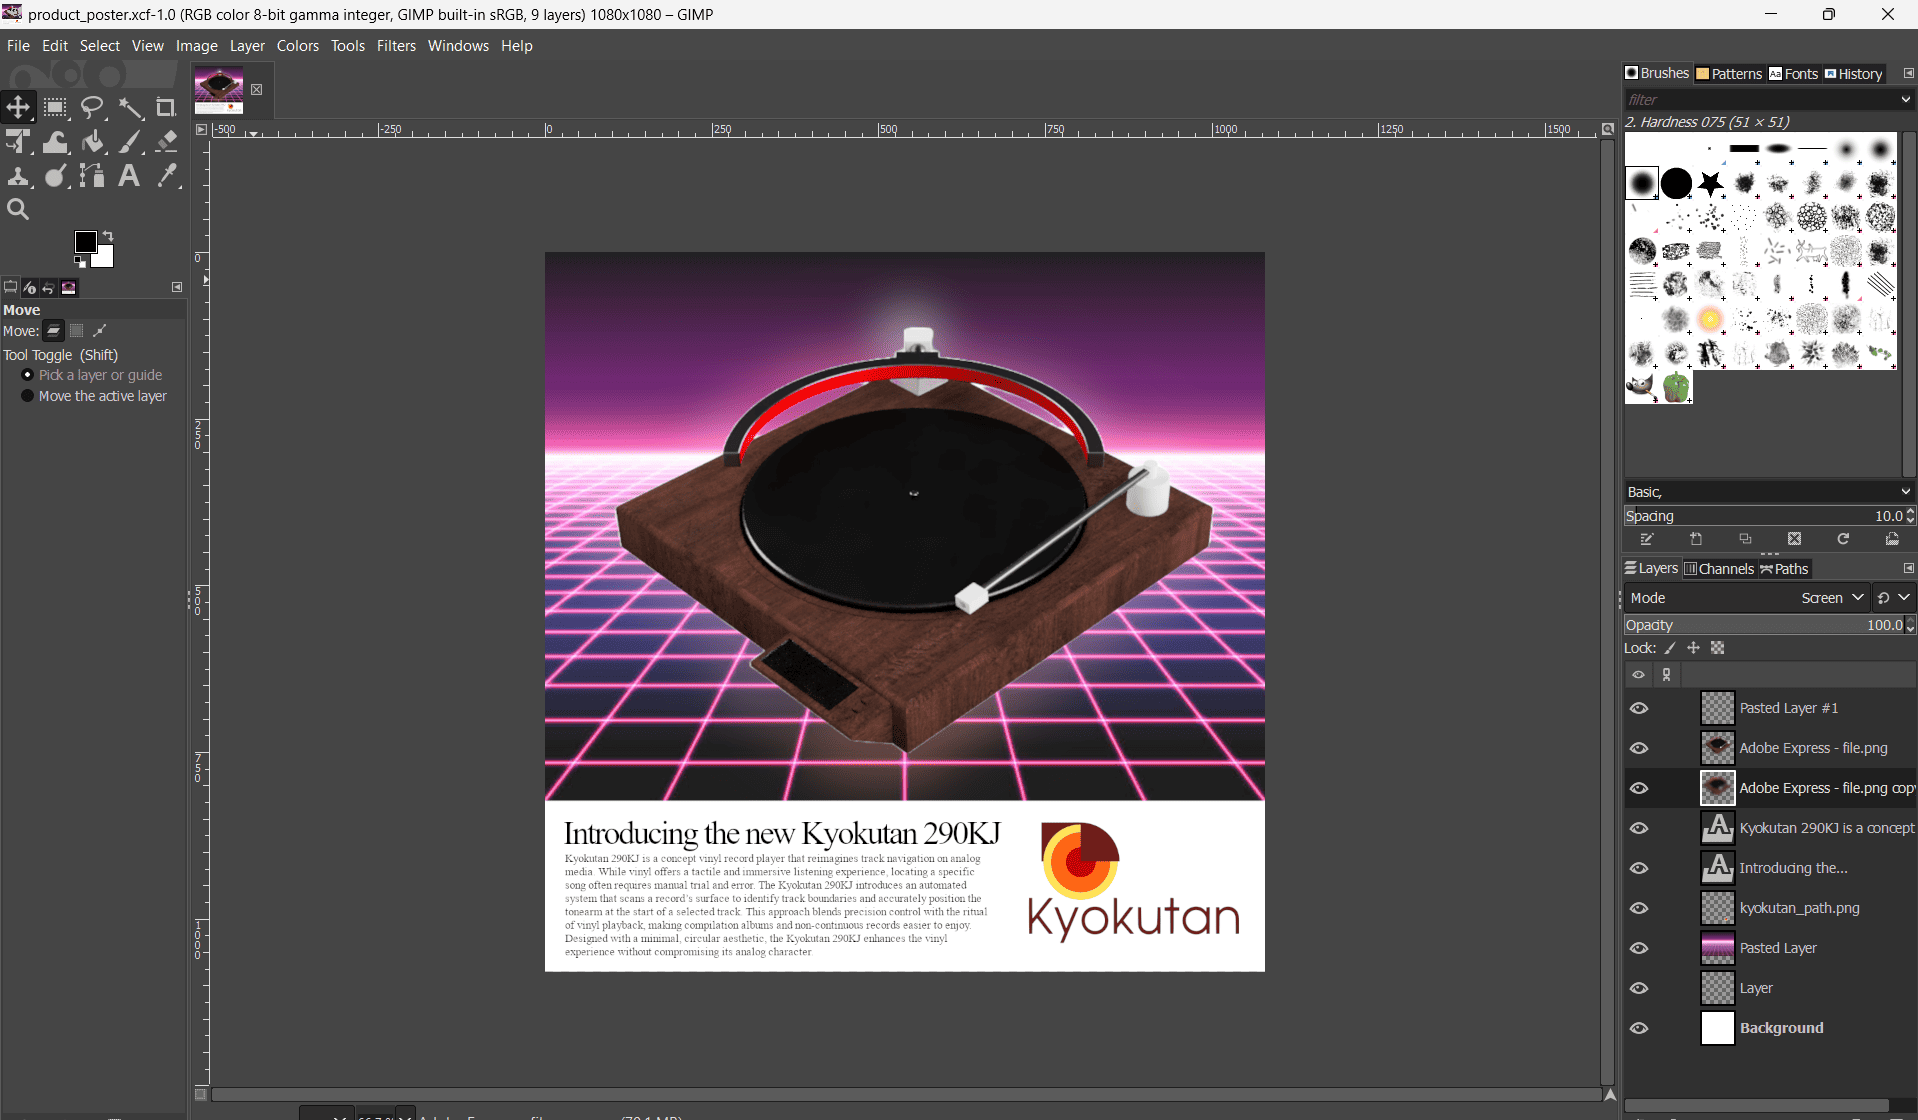Open a new brush in the brush editor
Viewport: 1918px width, 1120px height.
coord(1696,538)
